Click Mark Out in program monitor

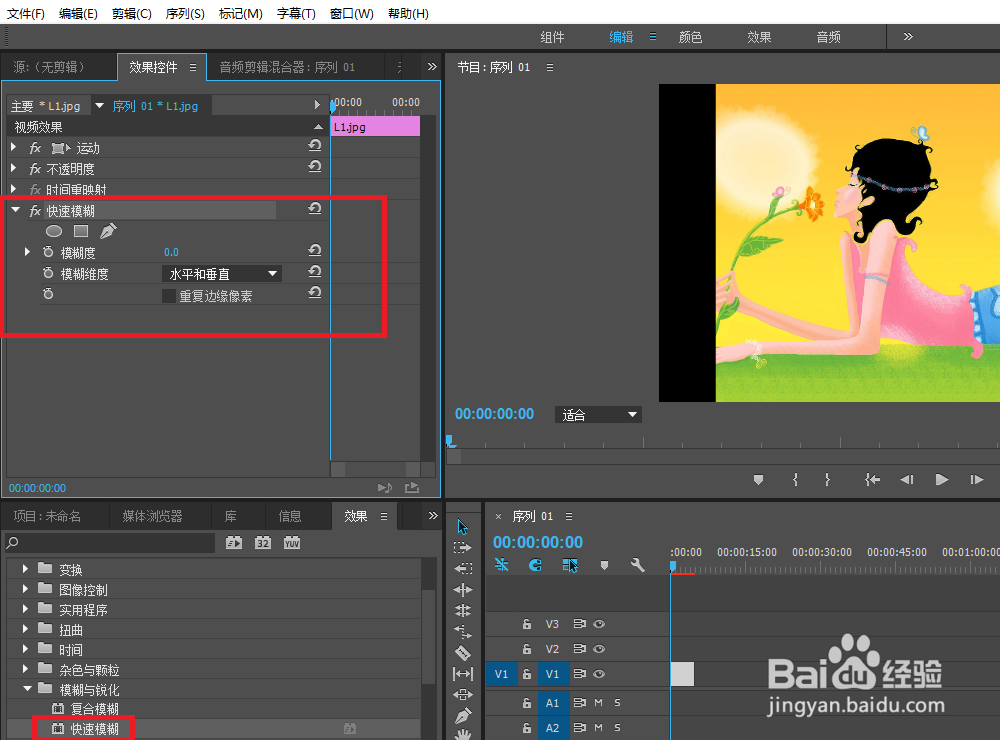[827, 480]
